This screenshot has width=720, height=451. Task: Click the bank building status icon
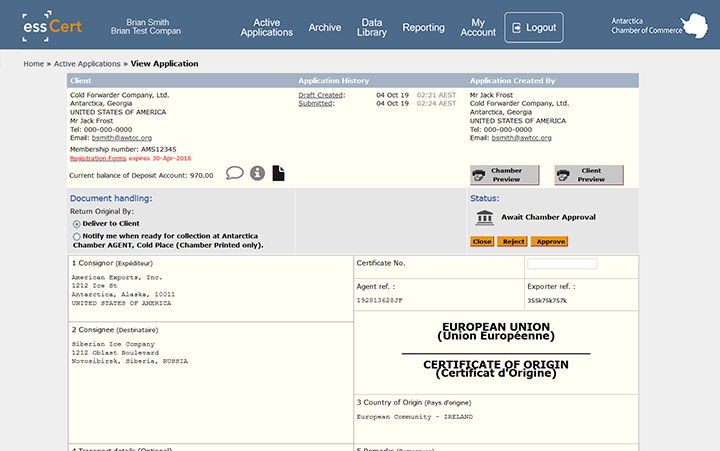[x=484, y=217]
